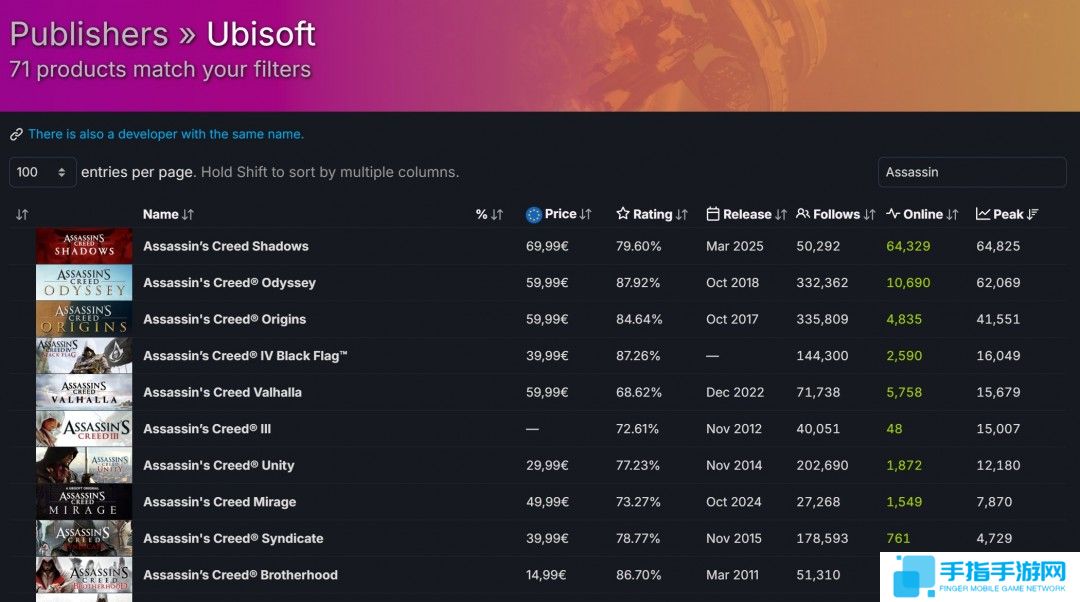Open the Publishers breadcrumb link
The height and width of the screenshot is (602, 1080).
[89, 34]
